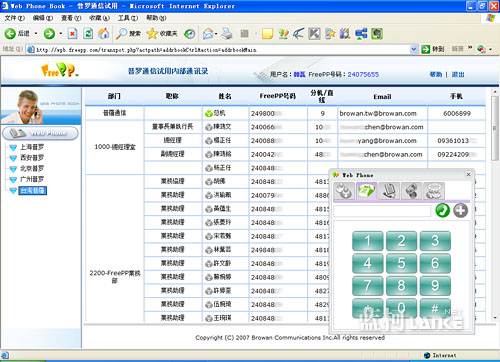
Task: Click the address URL field
Action: 218,50
